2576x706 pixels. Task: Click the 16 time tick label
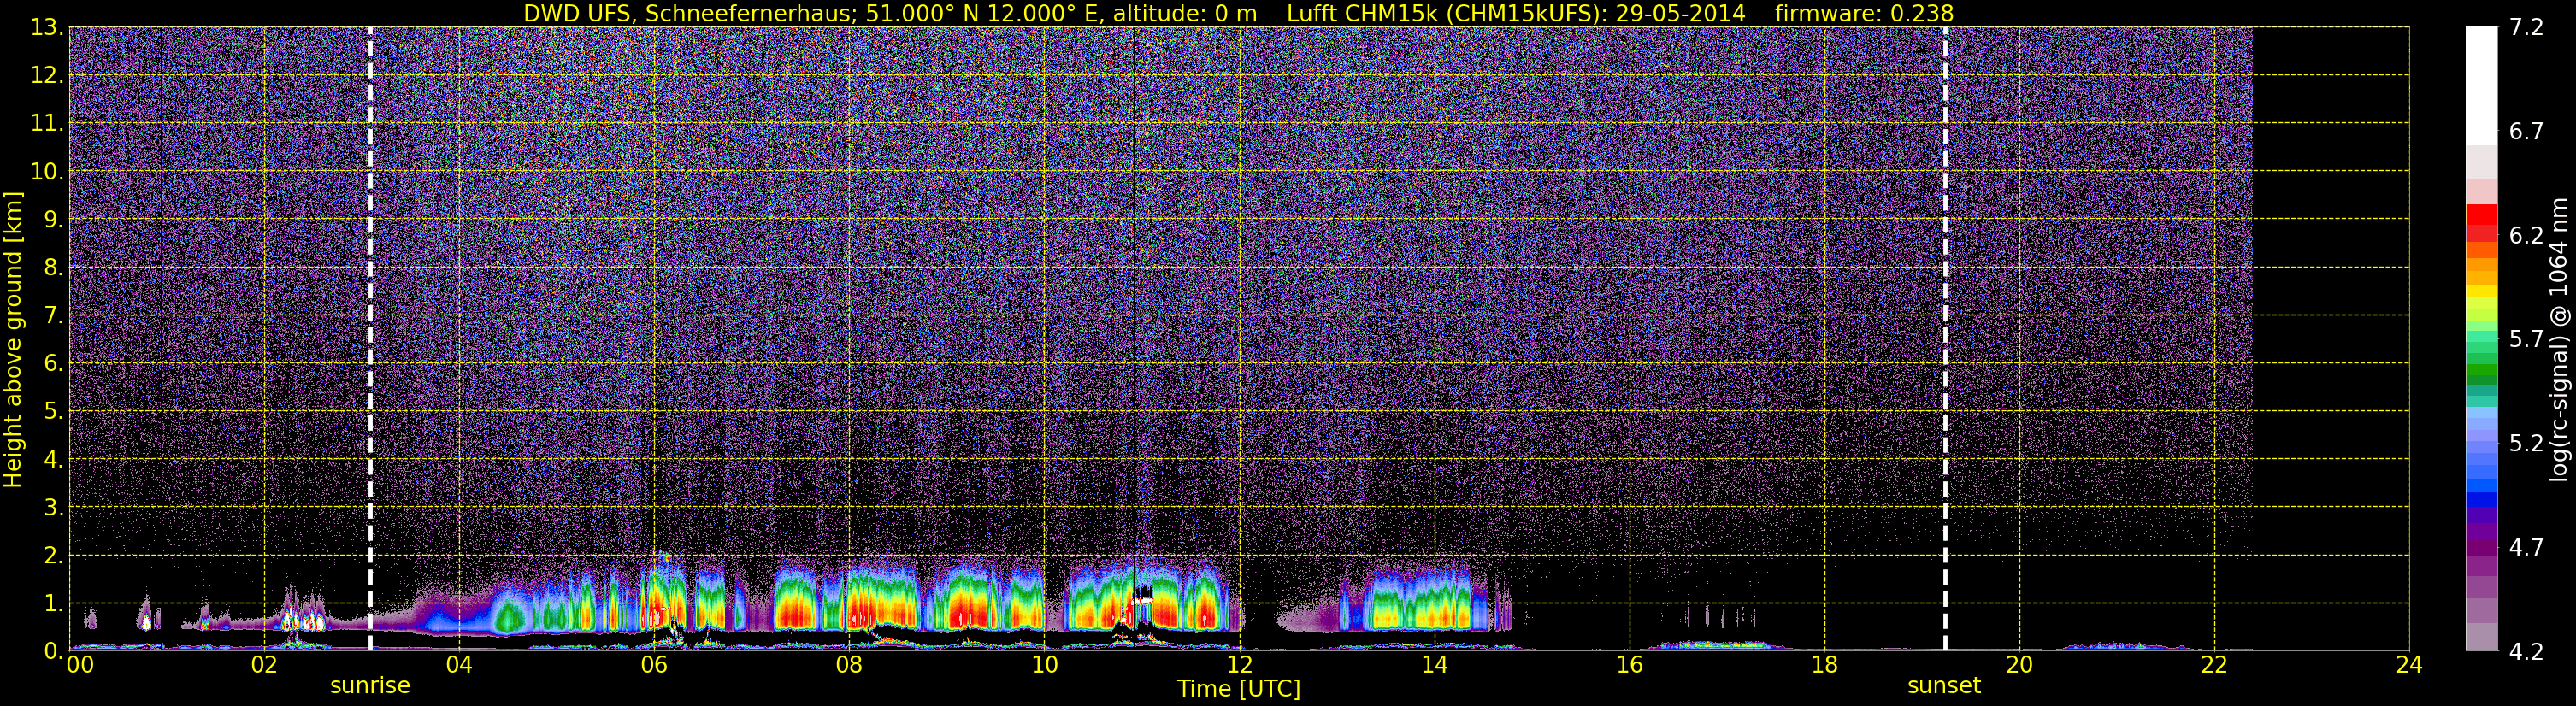tap(1629, 666)
